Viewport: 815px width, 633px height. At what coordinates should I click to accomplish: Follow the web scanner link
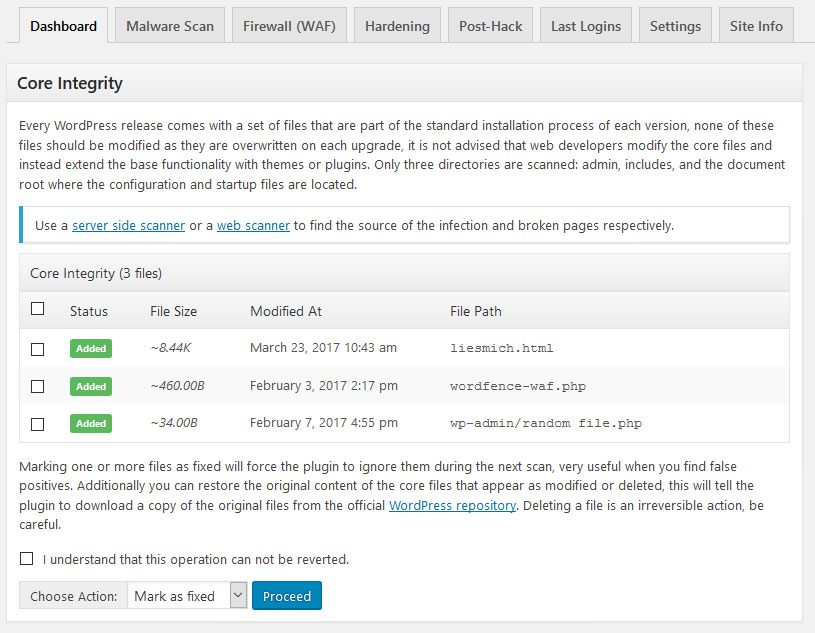point(253,226)
